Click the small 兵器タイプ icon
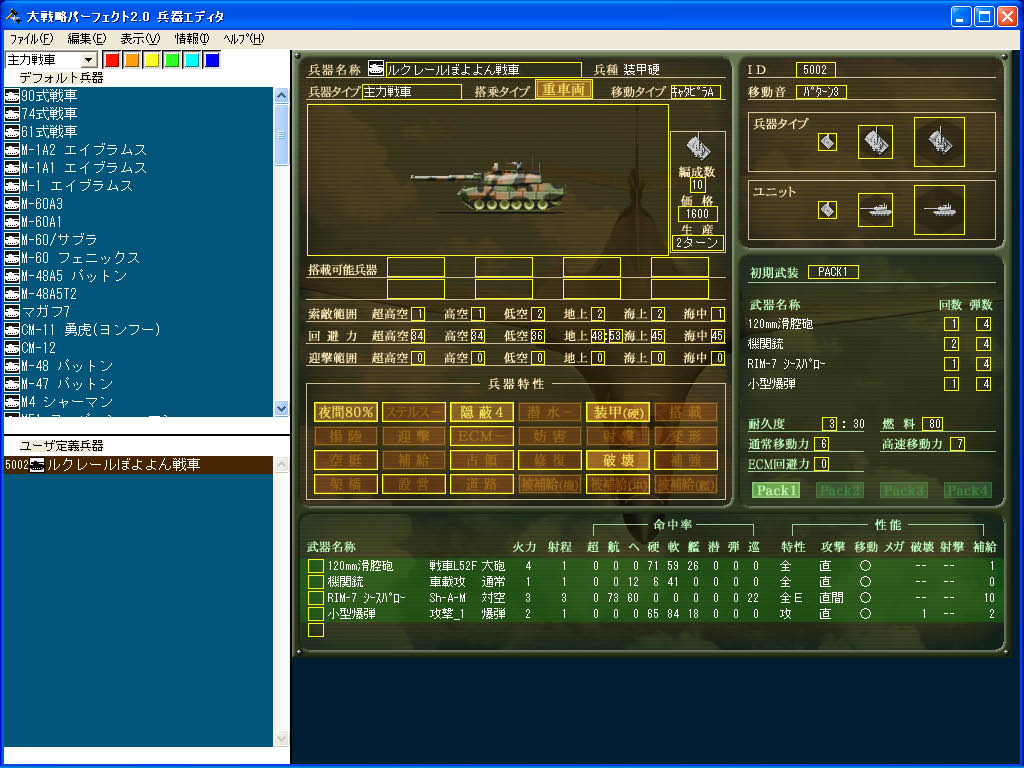This screenshot has width=1024, height=768. (827, 142)
